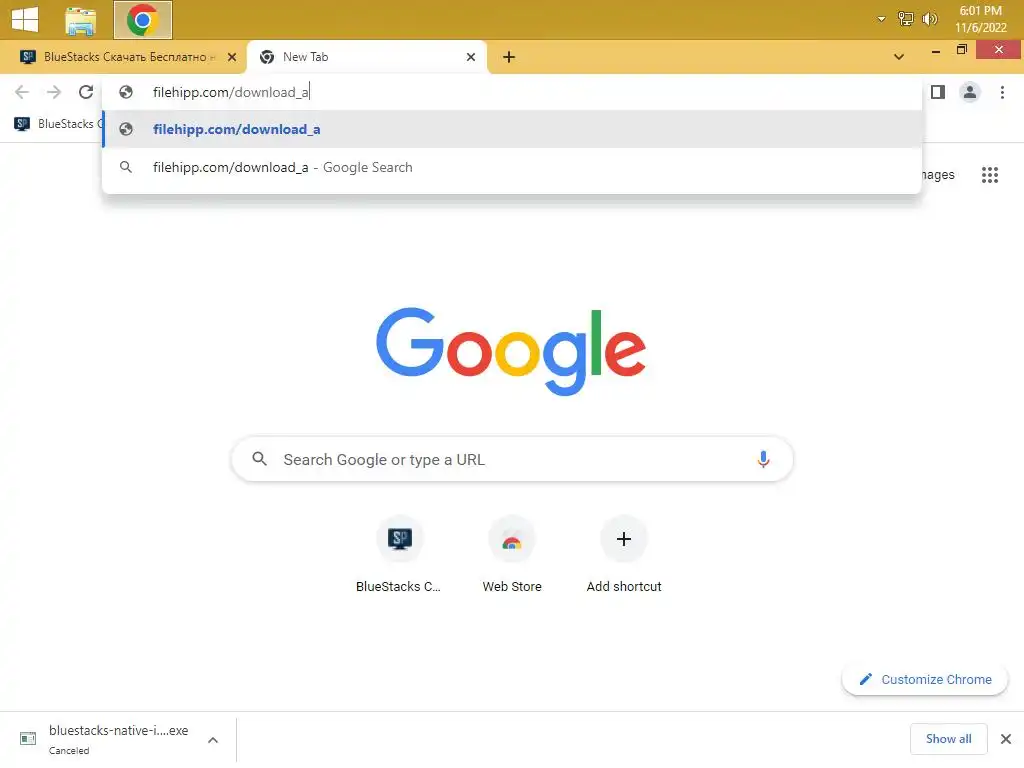Viewport: 1024px width, 768px height.
Task: Click the Google logo
Action: pyautogui.click(x=511, y=351)
